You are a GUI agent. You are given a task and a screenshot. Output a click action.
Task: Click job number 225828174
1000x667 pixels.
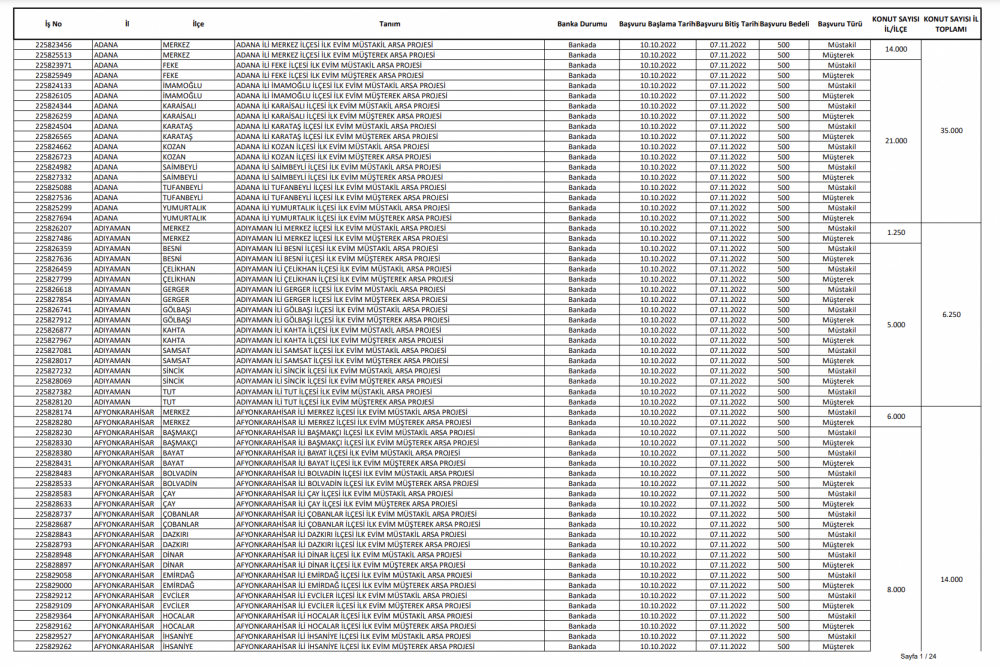coord(54,413)
